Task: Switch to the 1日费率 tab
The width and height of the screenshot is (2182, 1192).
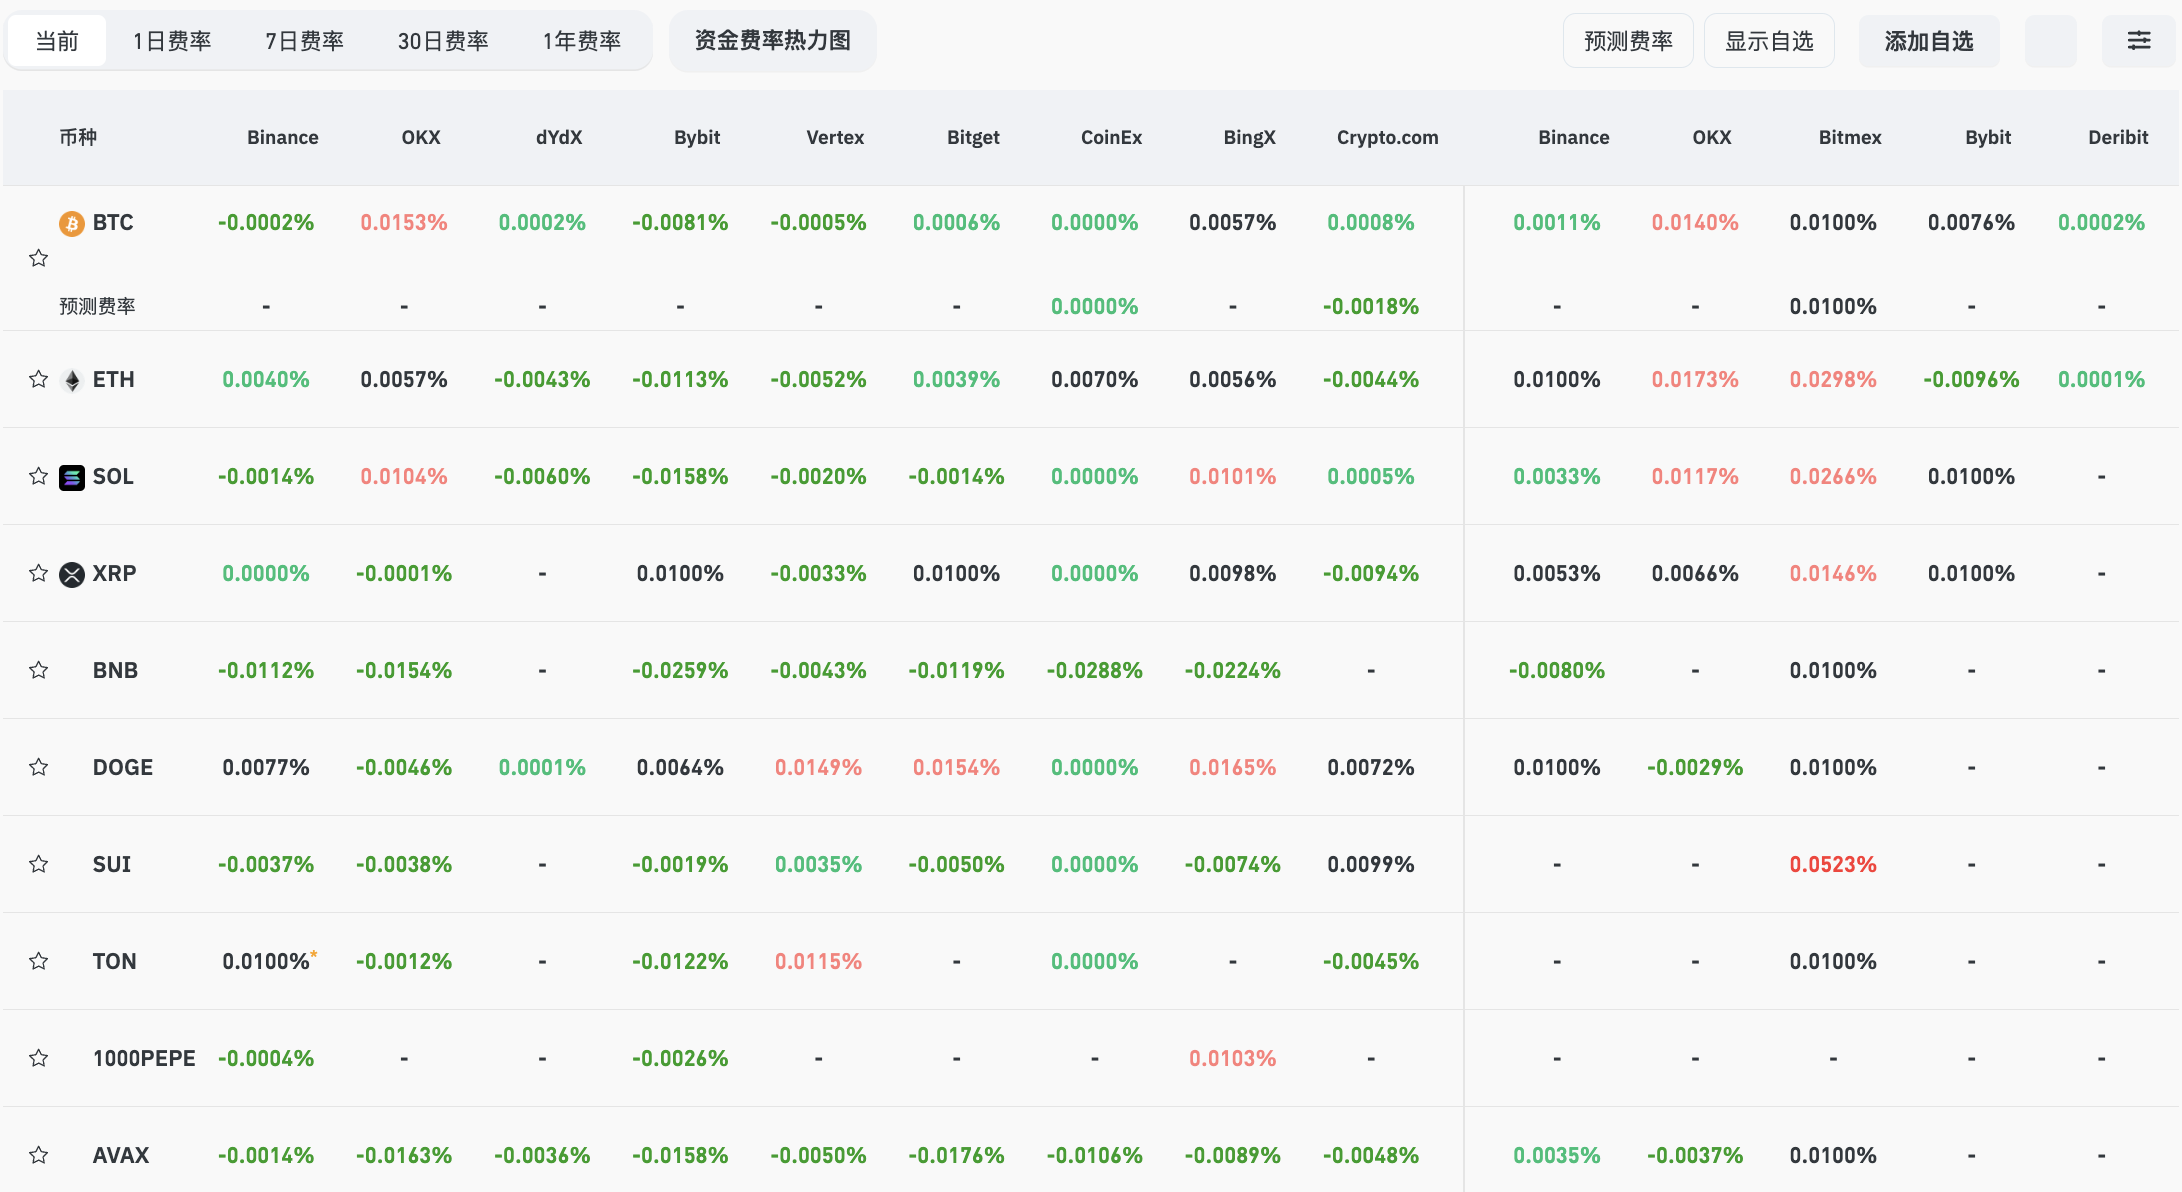Action: pos(172,41)
